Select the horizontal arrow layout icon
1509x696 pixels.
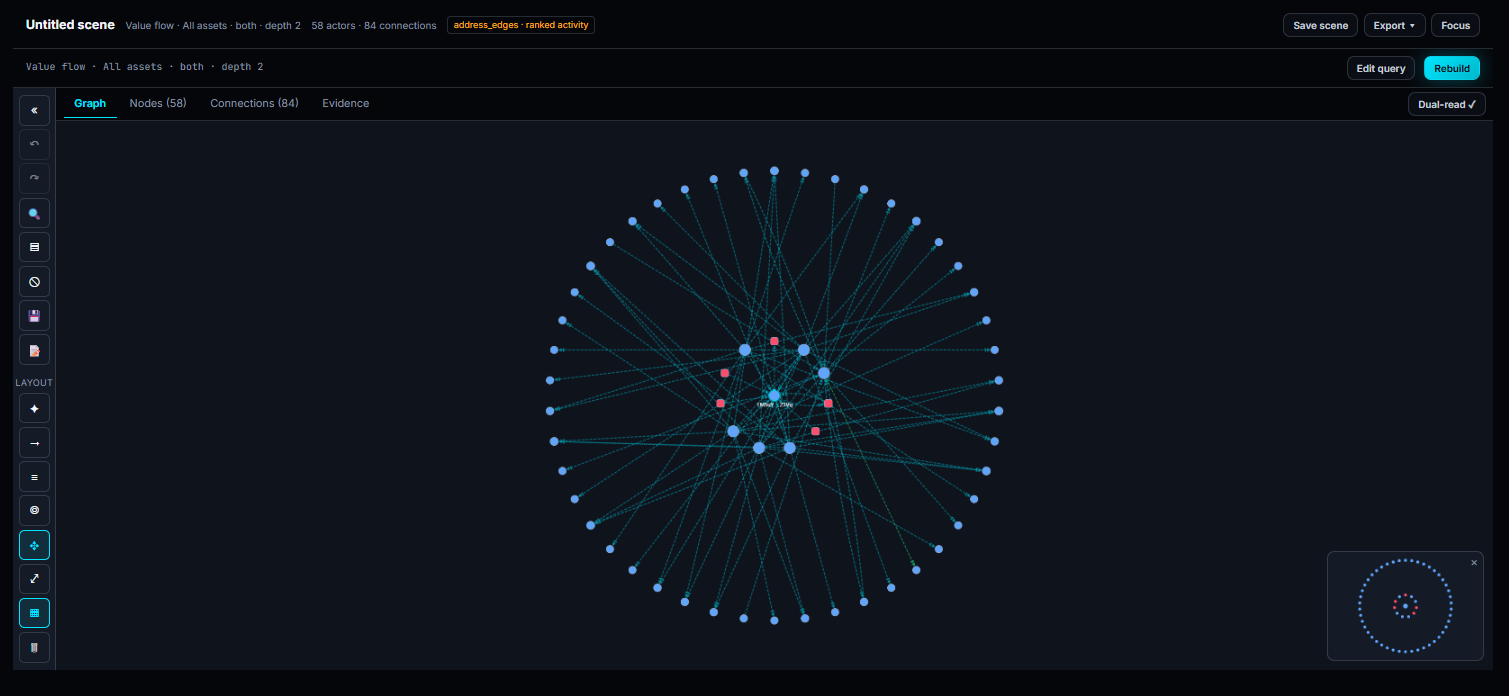click(34, 443)
